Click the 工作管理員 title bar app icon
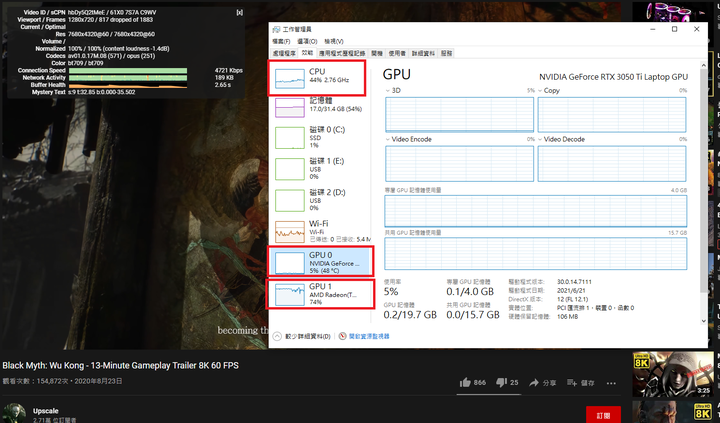This screenshot has width=720, height=423. pos(276,29)
